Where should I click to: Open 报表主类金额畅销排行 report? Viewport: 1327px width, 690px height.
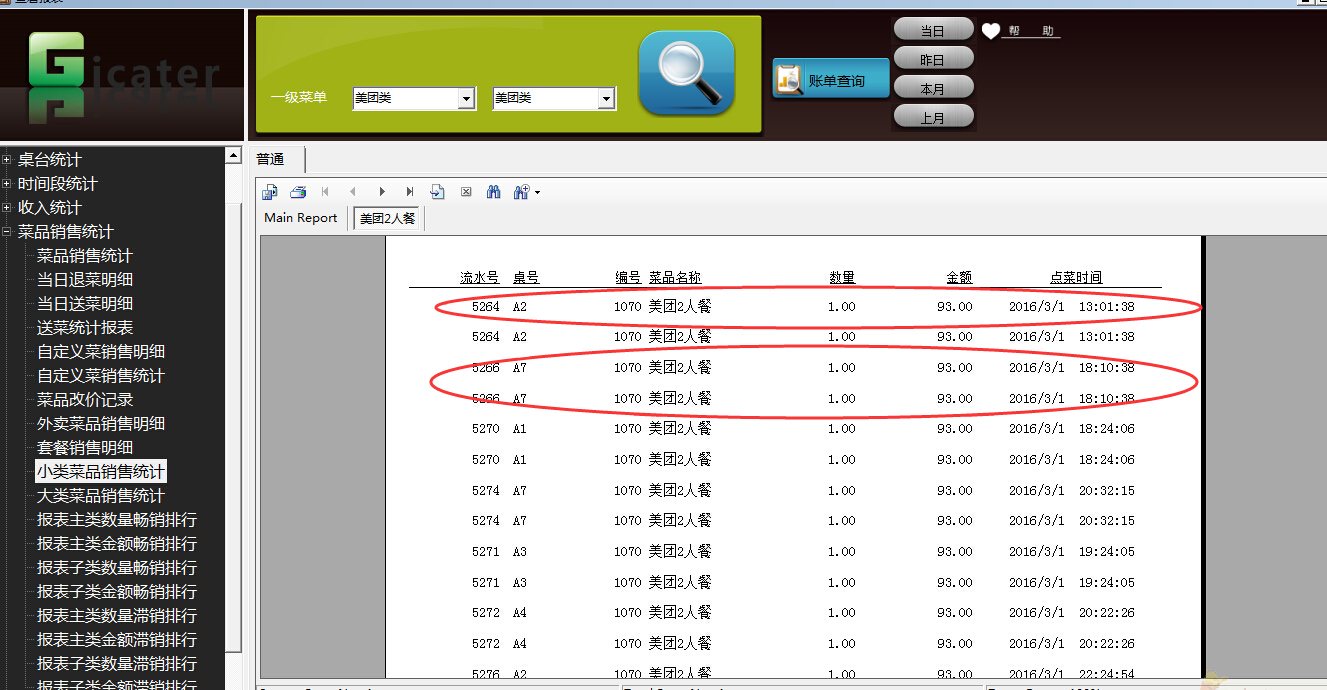[x=117, y=544]
